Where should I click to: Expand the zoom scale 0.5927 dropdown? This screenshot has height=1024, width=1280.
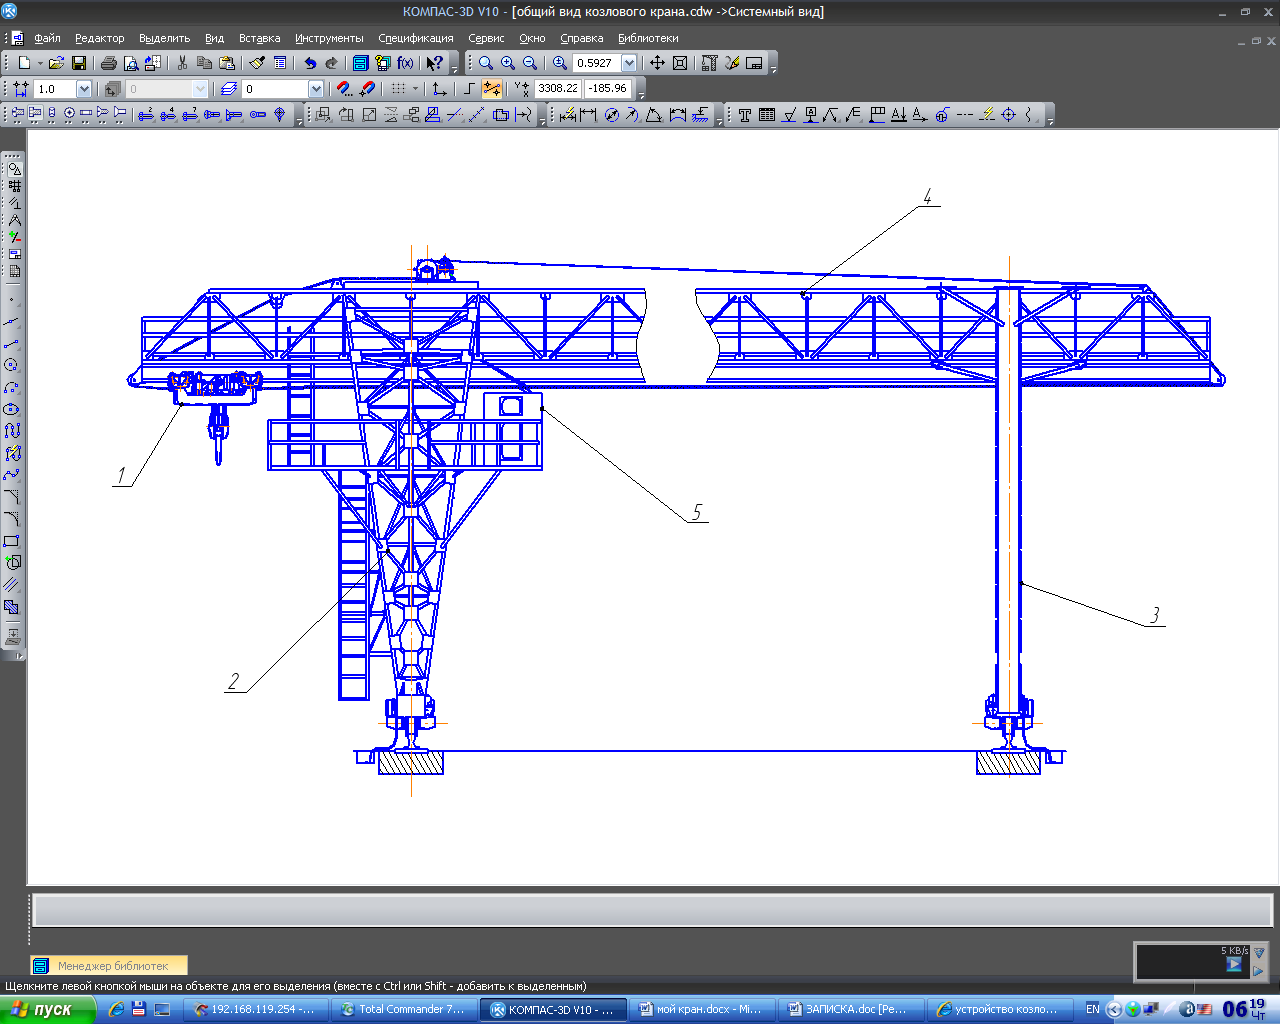point(629,63)
